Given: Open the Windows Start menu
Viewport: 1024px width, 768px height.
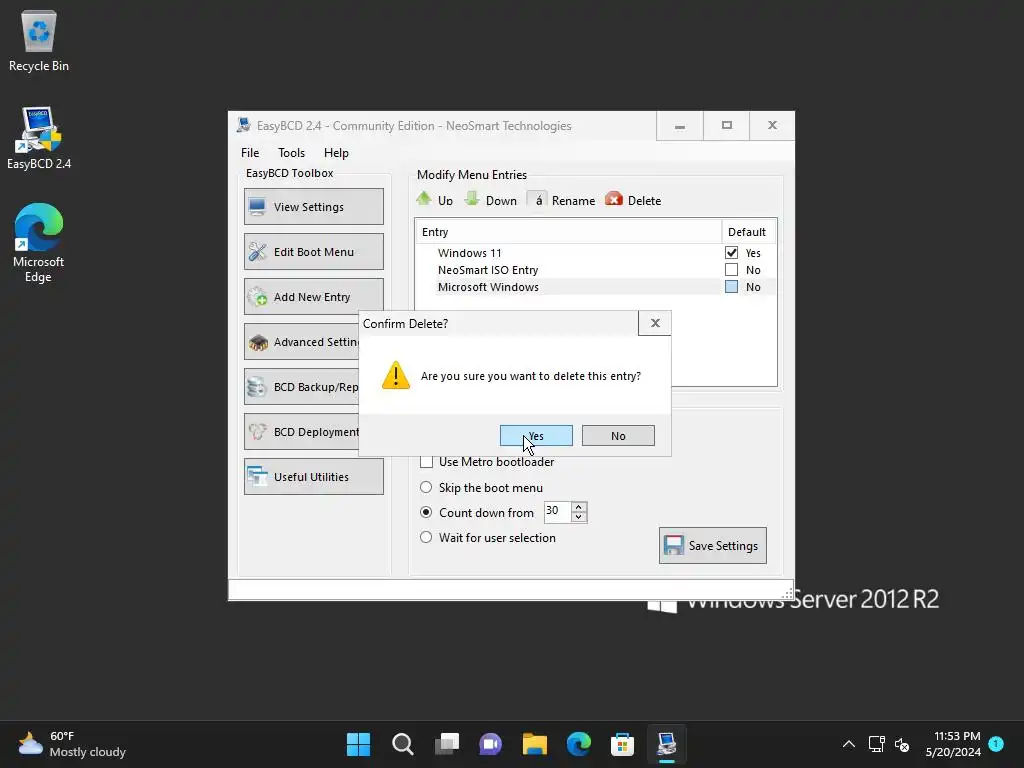Looking at the screenshot, I should click(x=359, y=744).
